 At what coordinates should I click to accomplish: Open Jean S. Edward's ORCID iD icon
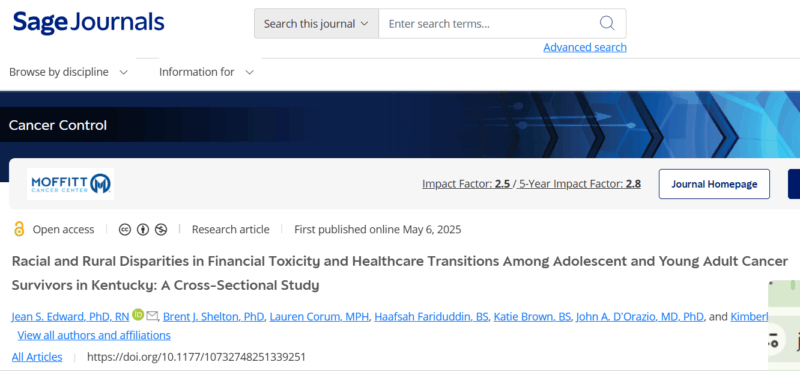pos(138,315)
